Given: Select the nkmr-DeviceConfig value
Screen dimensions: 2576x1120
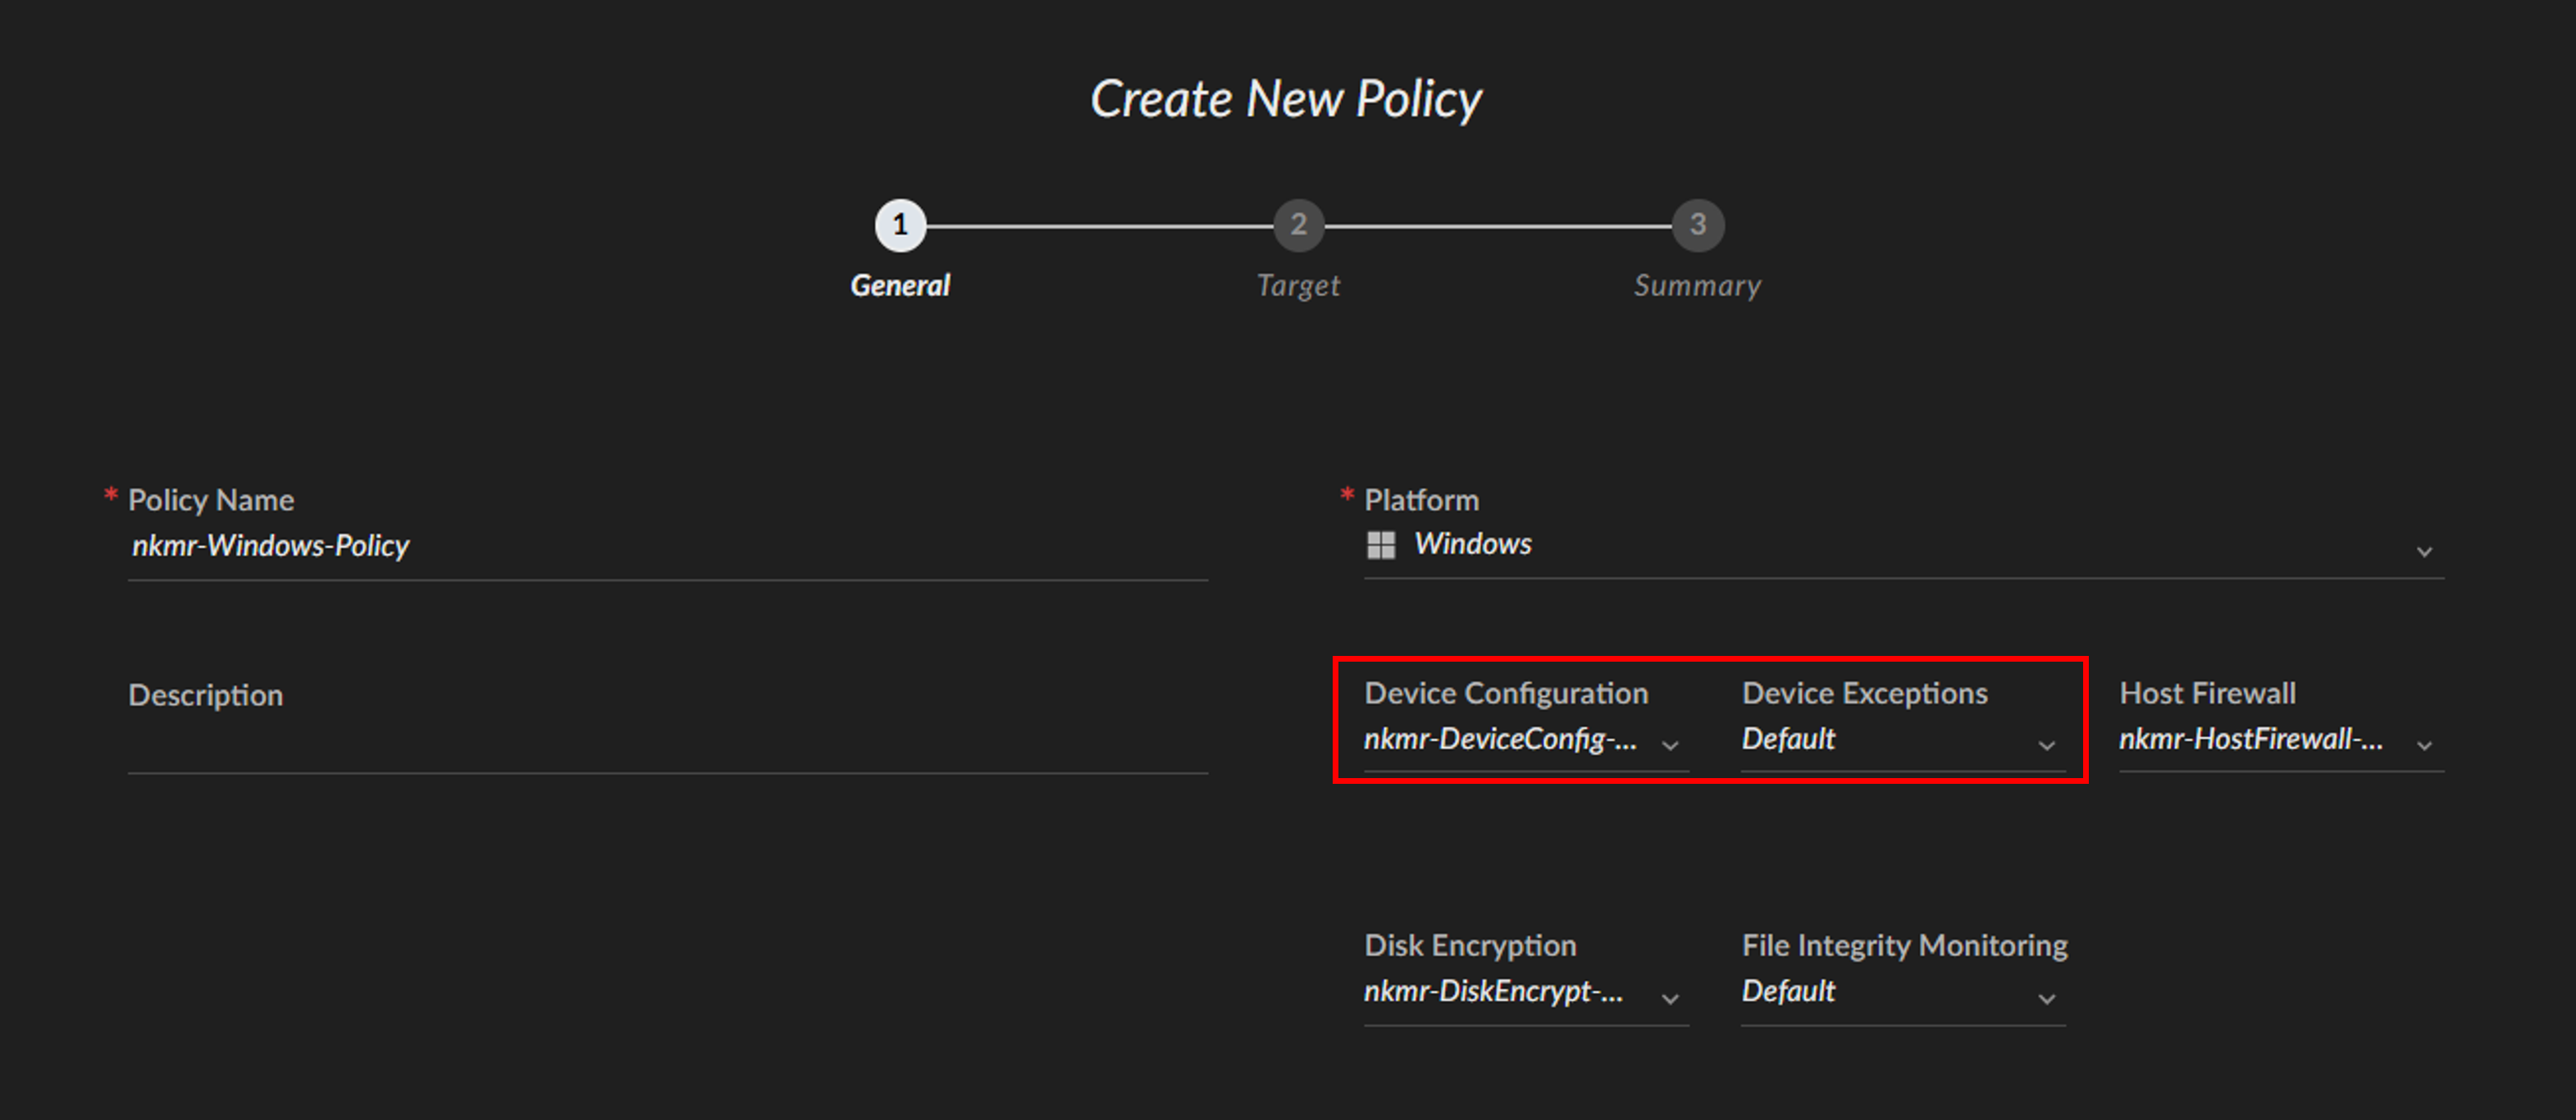Looking at the screenshot, I should (x=1500, y=739).
